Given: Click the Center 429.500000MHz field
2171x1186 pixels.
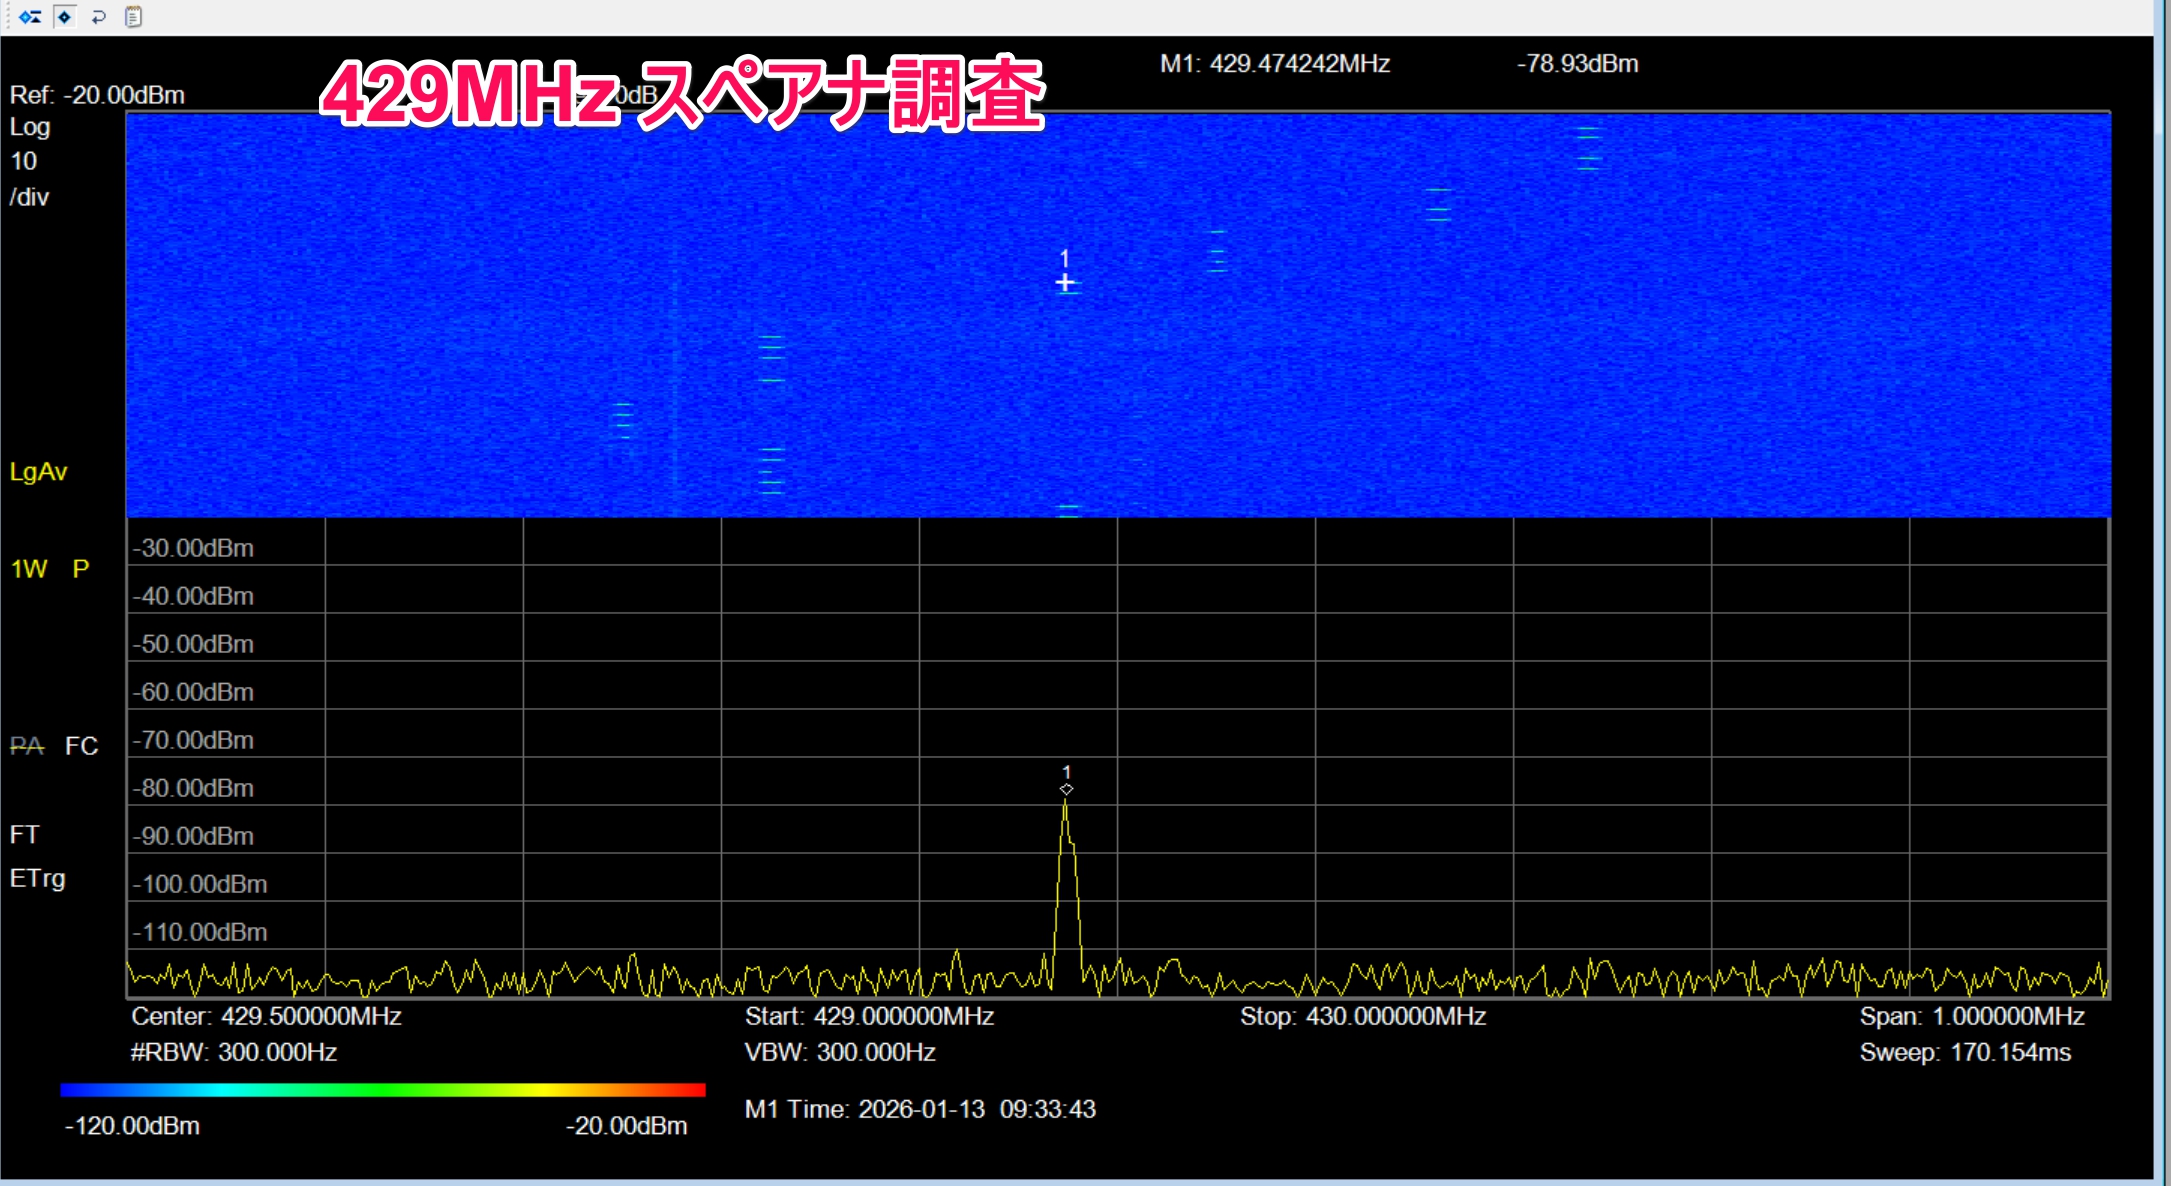Looking at the screenshot, I should pos(266,1016).
